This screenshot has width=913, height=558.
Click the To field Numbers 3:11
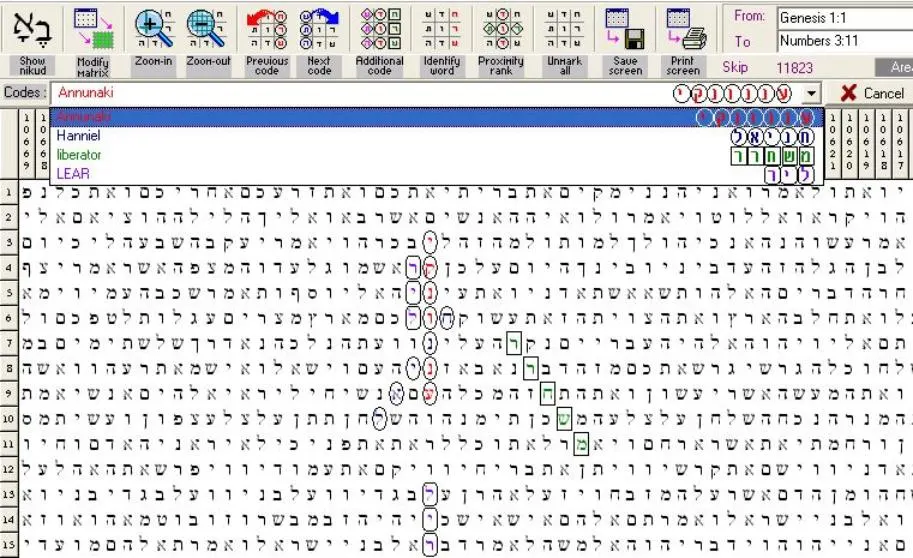pyautogui.click(x=844, y=41)
